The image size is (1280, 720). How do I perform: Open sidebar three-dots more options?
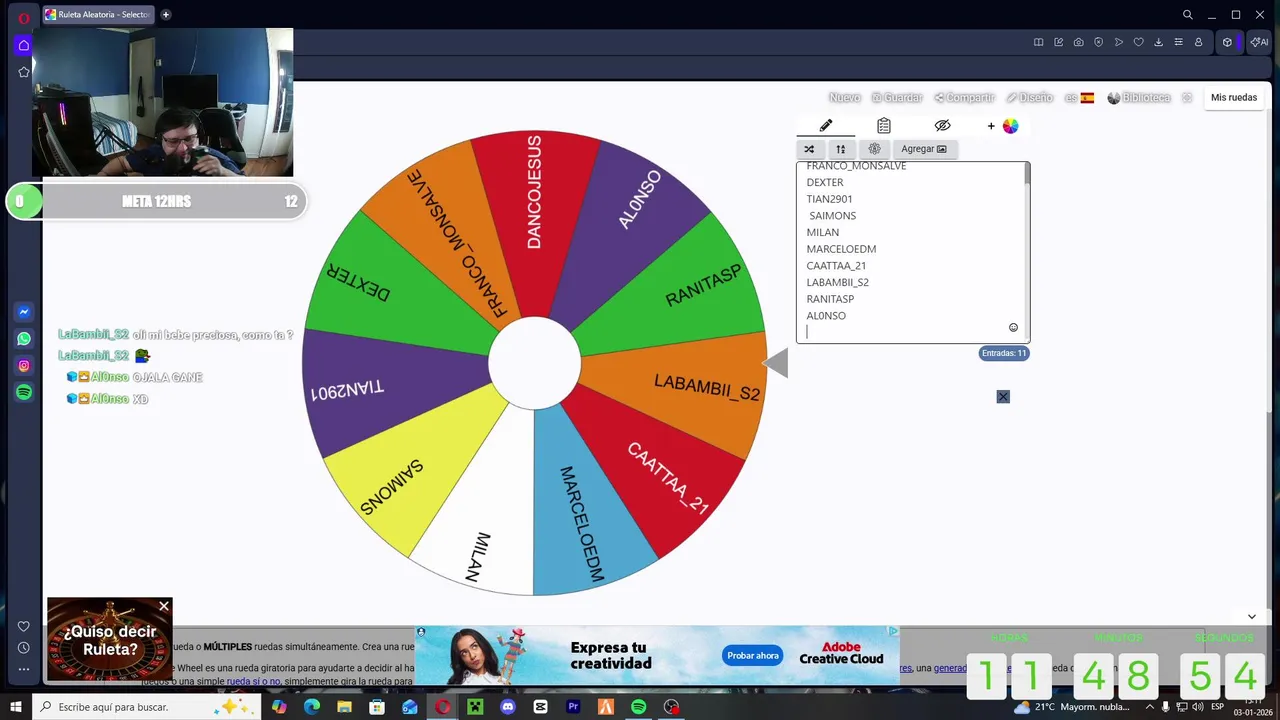[x=24, y=669]
